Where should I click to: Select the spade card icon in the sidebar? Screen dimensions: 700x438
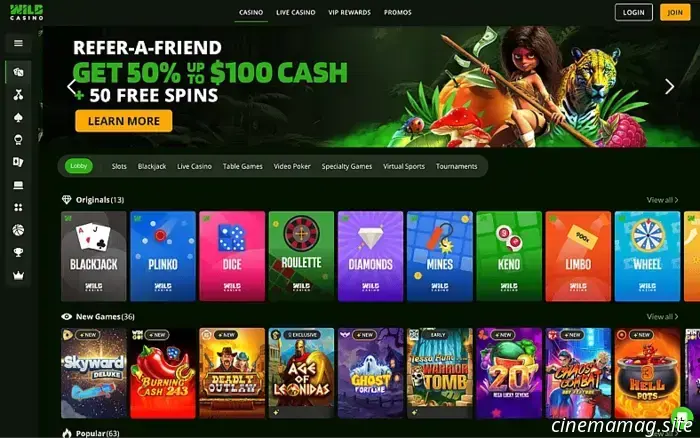click(x=18, y=117)
